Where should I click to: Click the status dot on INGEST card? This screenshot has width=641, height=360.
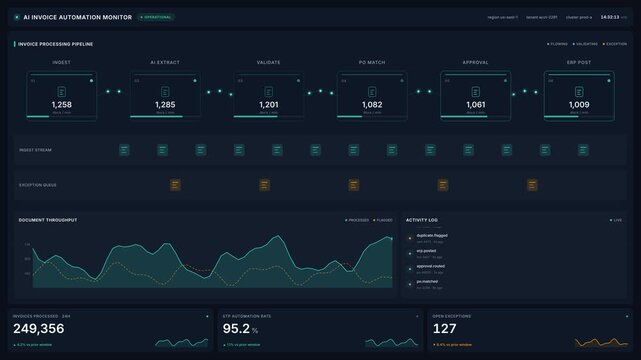91,81
